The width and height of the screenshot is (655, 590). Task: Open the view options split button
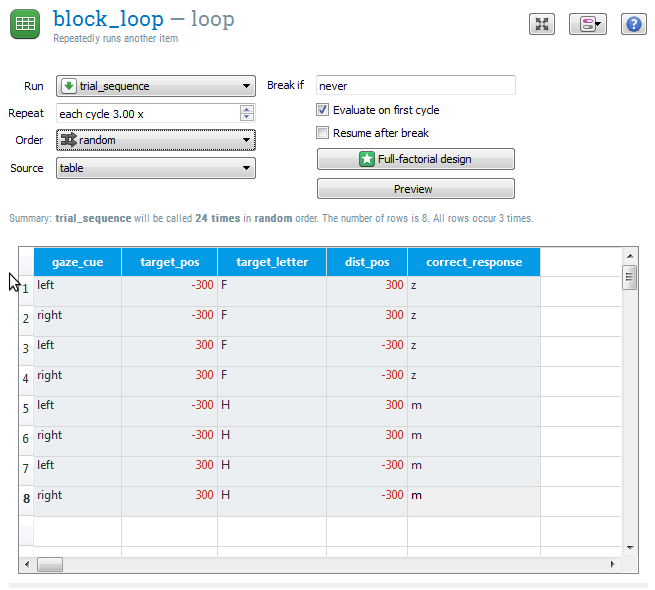(x=588, y=25)
